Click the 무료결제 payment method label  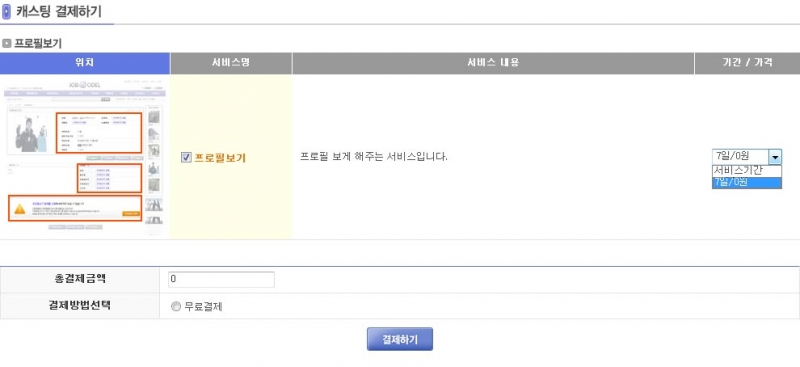pos(204,307)
